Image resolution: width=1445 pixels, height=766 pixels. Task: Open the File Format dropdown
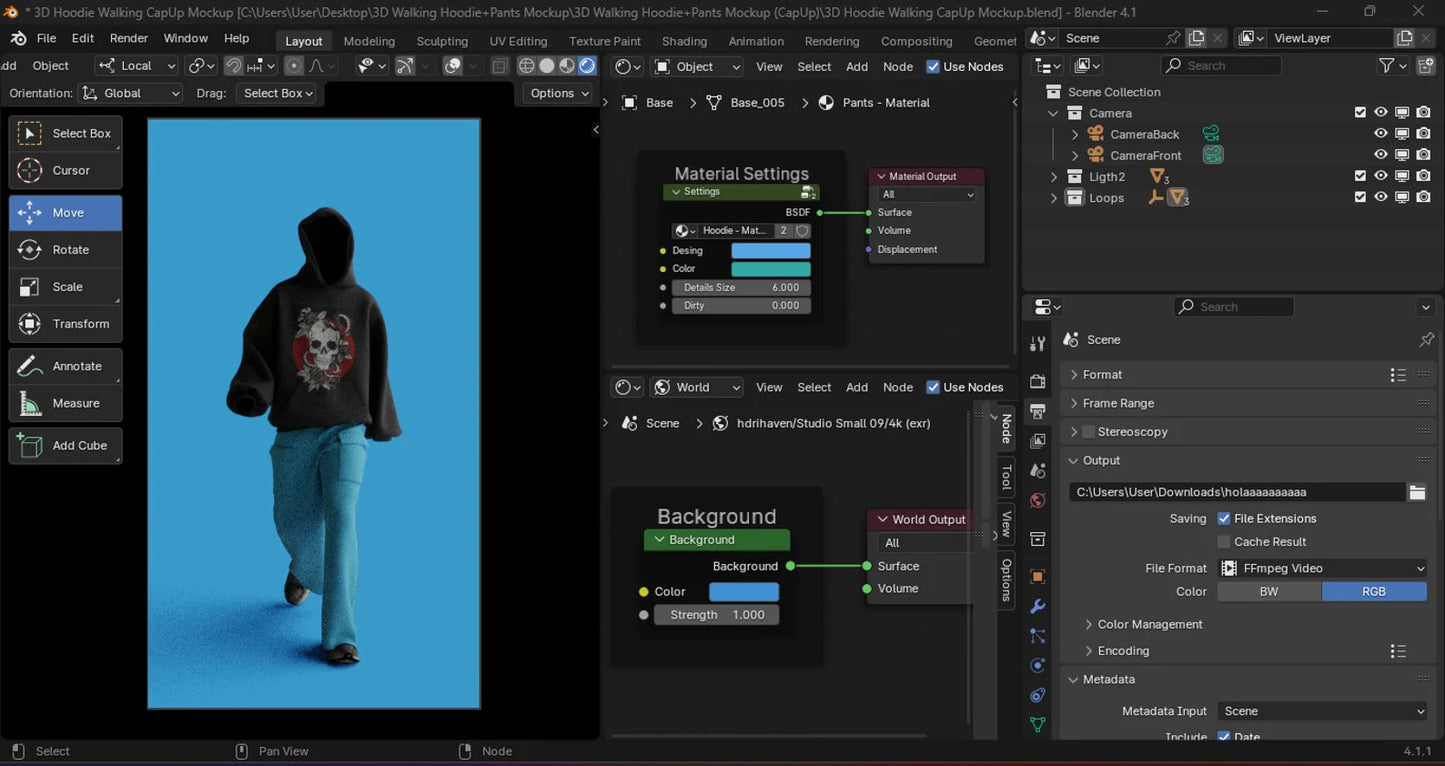pos(1323,568)
